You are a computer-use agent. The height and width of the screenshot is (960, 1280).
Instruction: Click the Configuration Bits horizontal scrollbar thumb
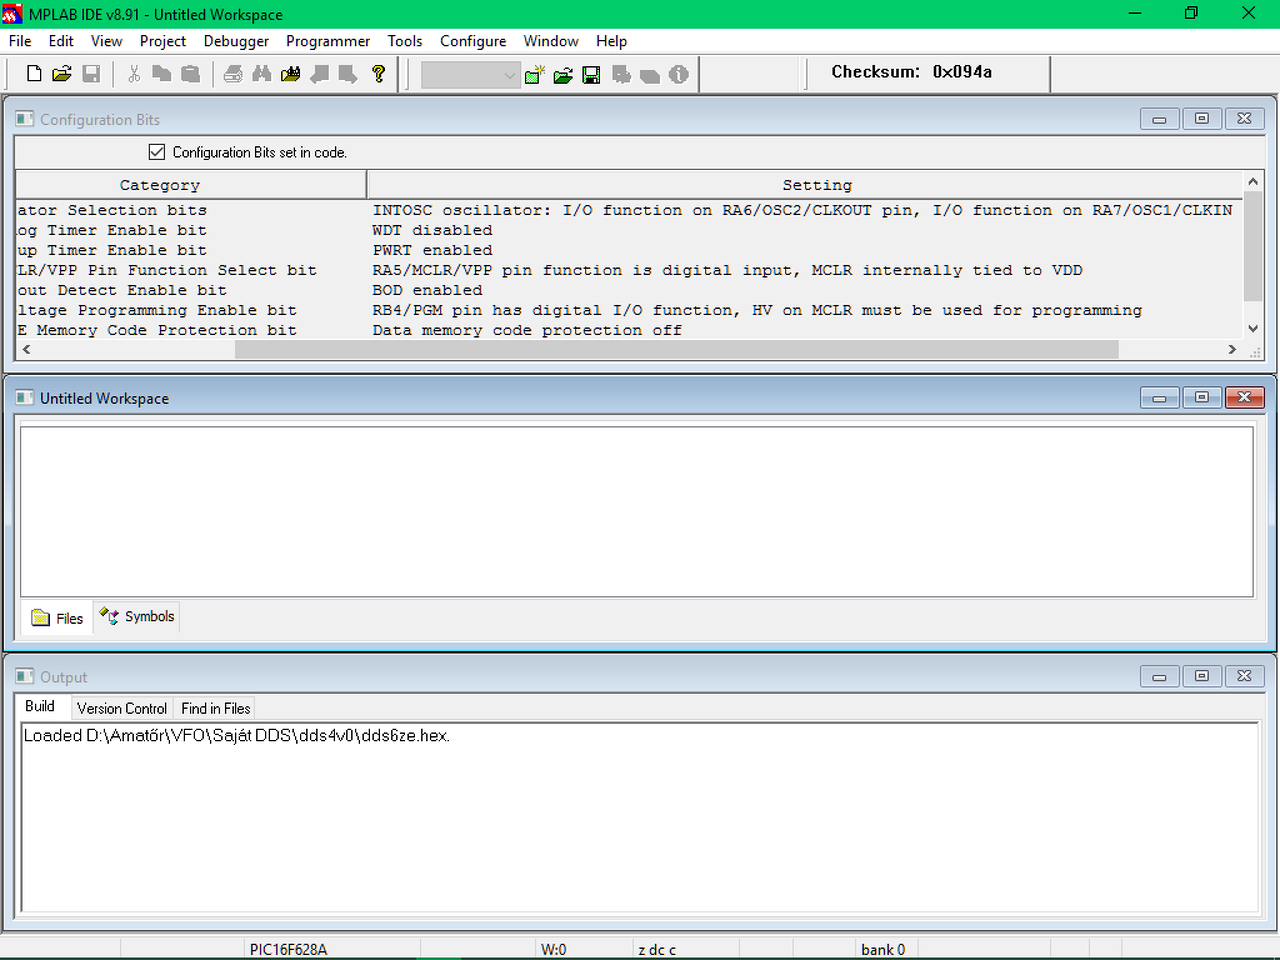pos(676,349)
